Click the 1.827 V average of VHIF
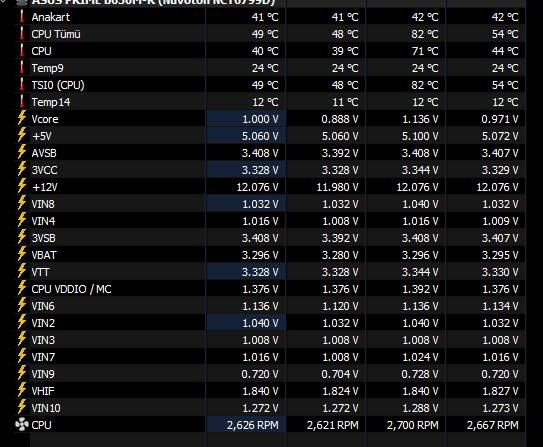Image resolution: width=543 pixels, height=447 pixels. point(500,391)
